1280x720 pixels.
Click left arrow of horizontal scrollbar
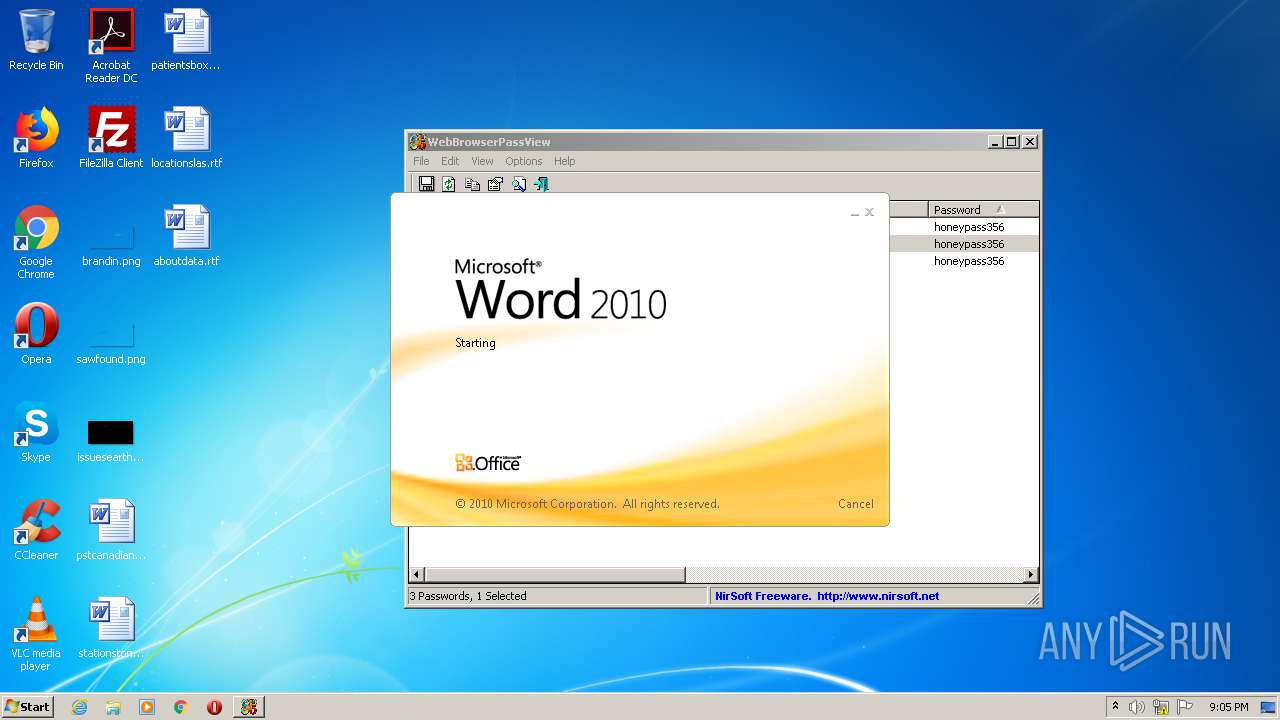pyautogui.click(x=417, y=575)
